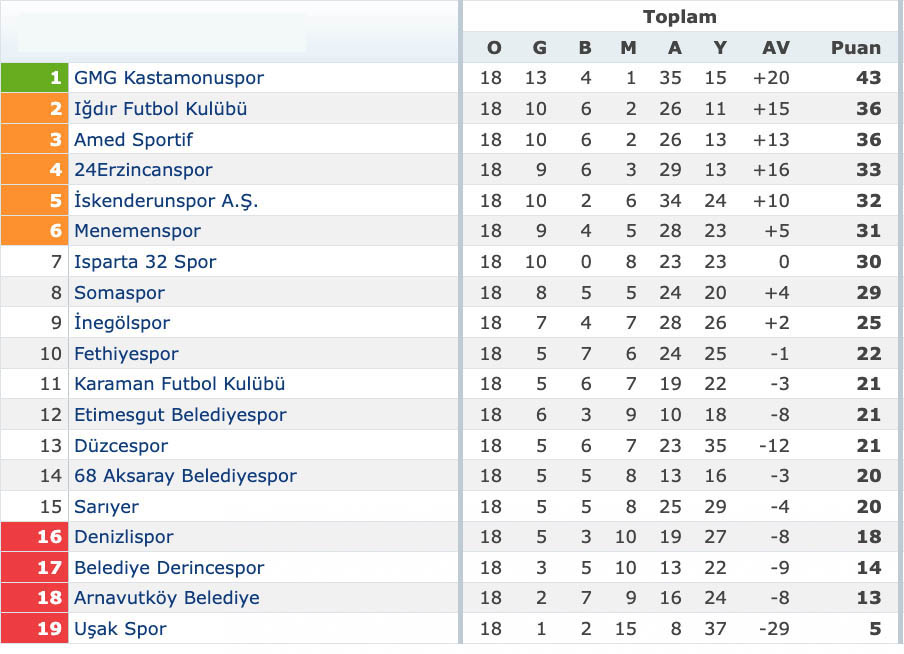This screenshot has width=904, height=654.
Task: Open 68 Aksaray Belediyespor page
Action: [185, 476]
